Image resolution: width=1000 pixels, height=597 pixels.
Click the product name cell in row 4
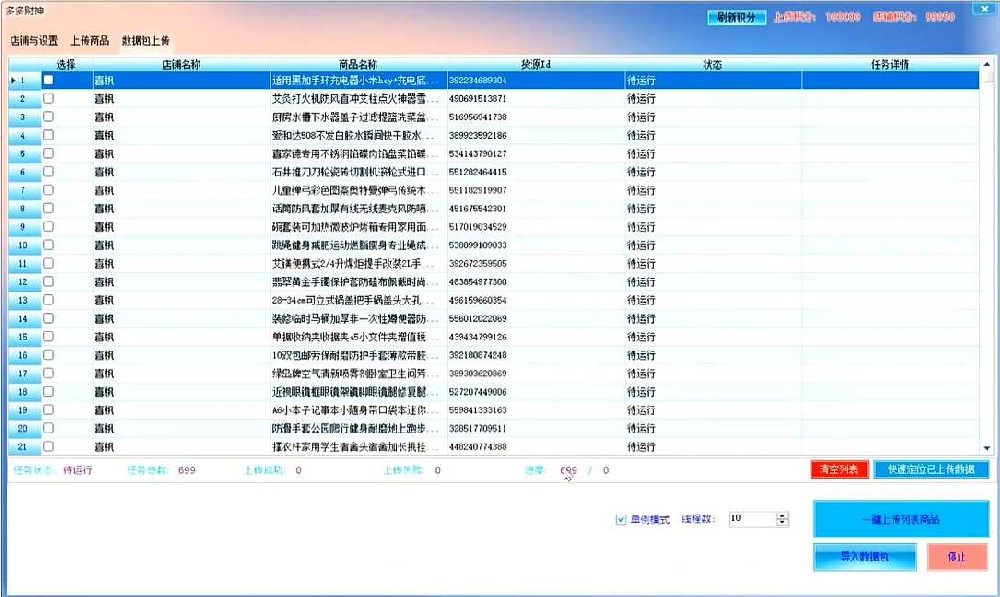tap(358, 135)
